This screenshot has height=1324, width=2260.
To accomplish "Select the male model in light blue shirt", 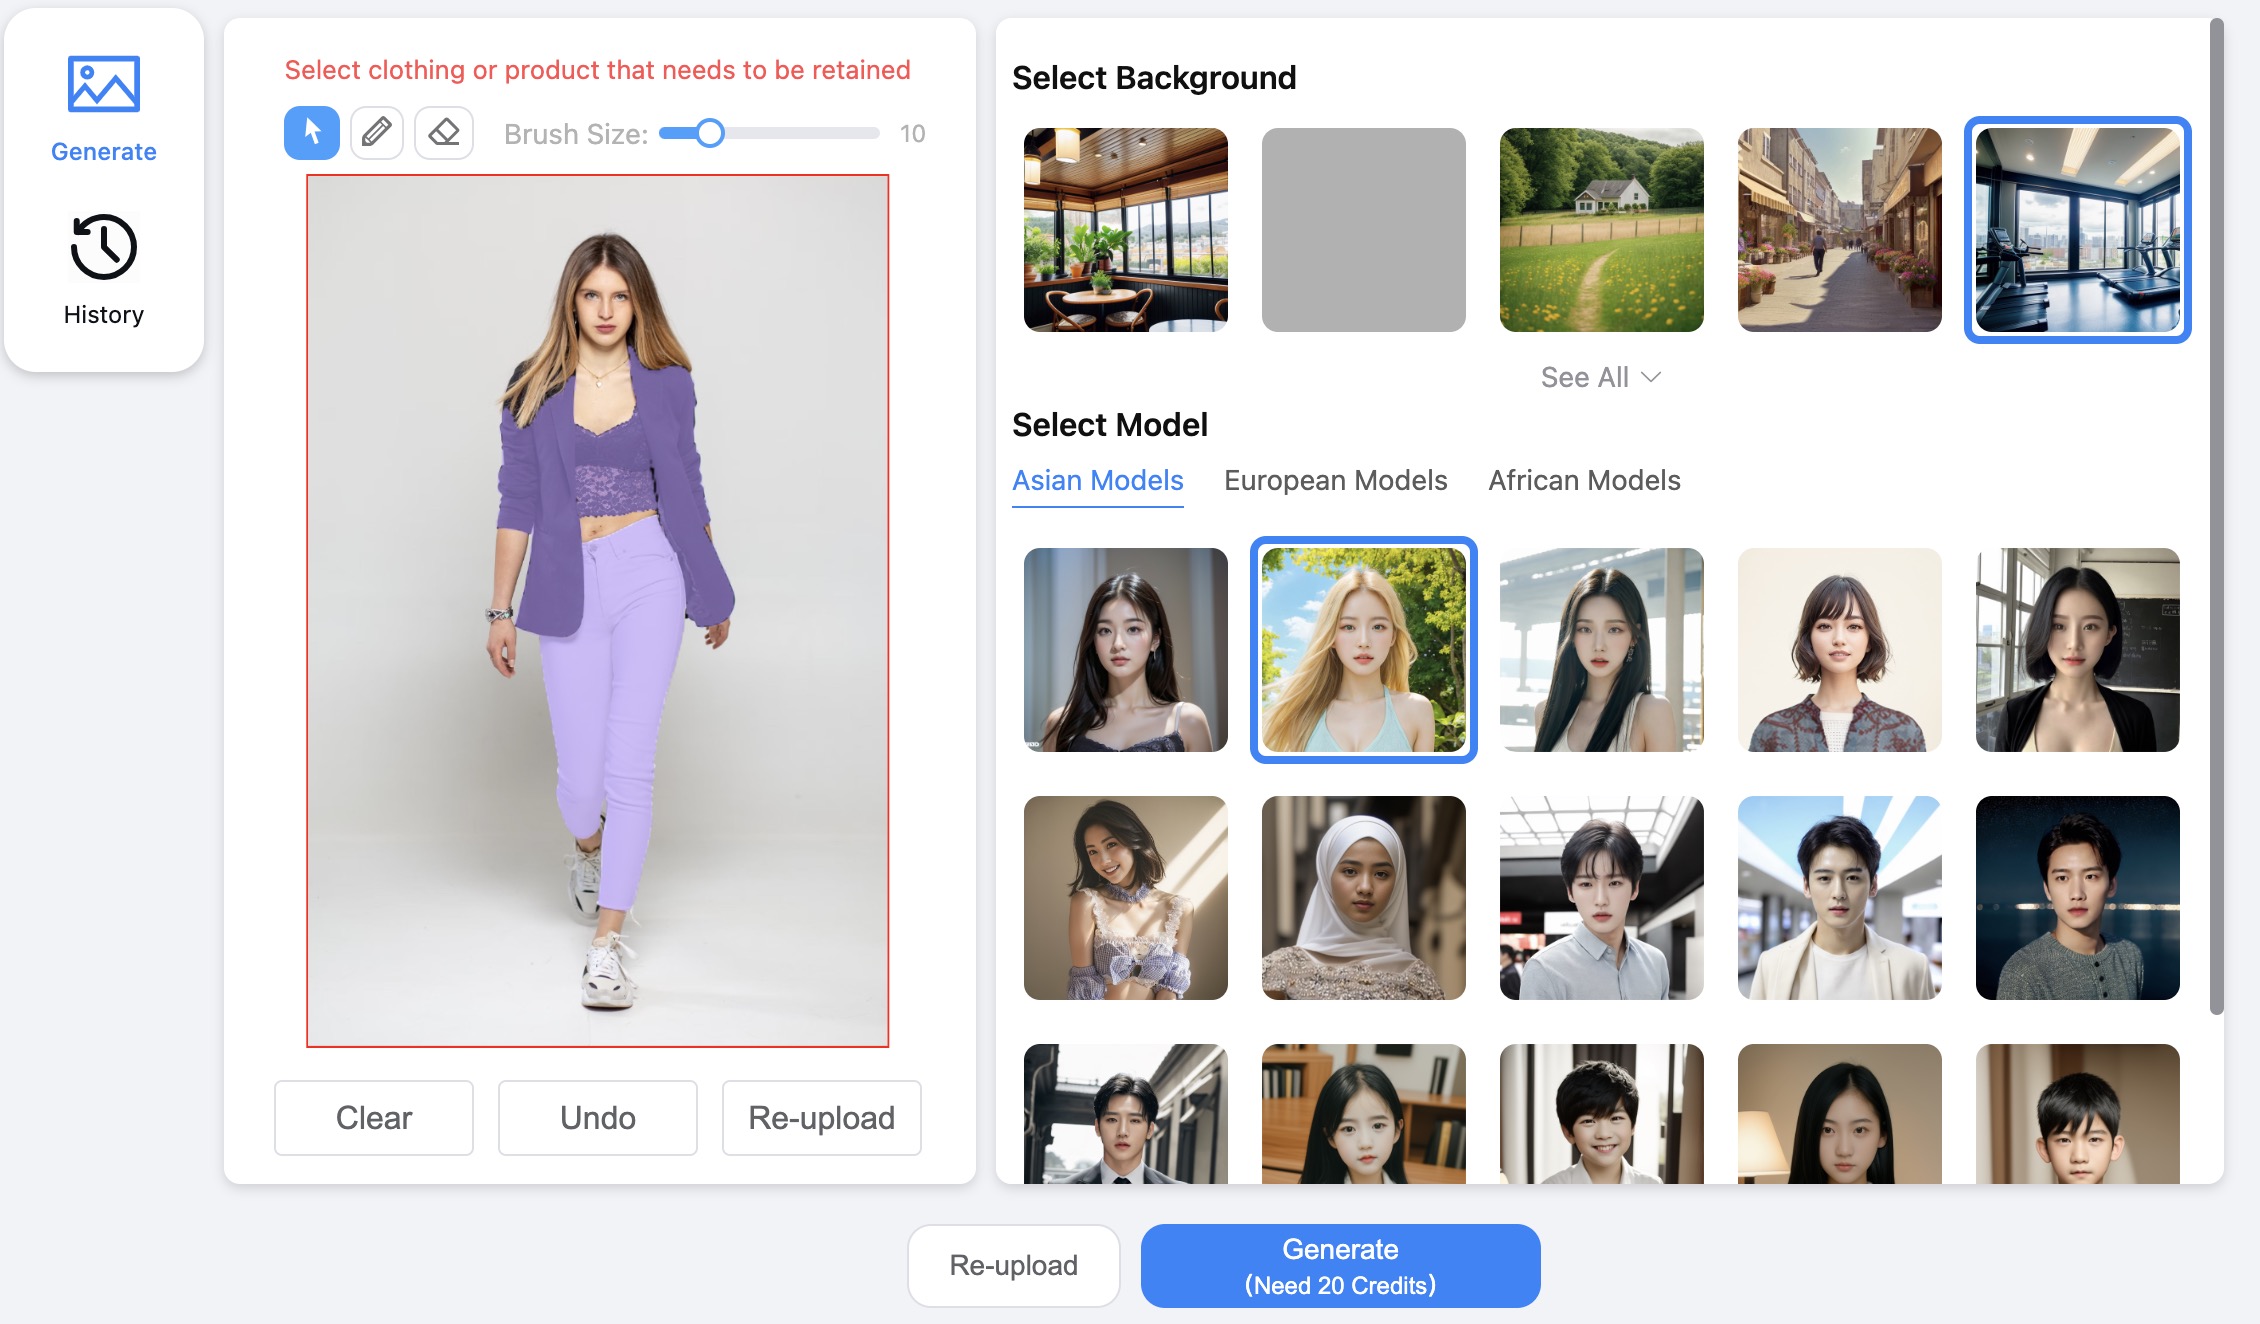I will coord(1602,898).
